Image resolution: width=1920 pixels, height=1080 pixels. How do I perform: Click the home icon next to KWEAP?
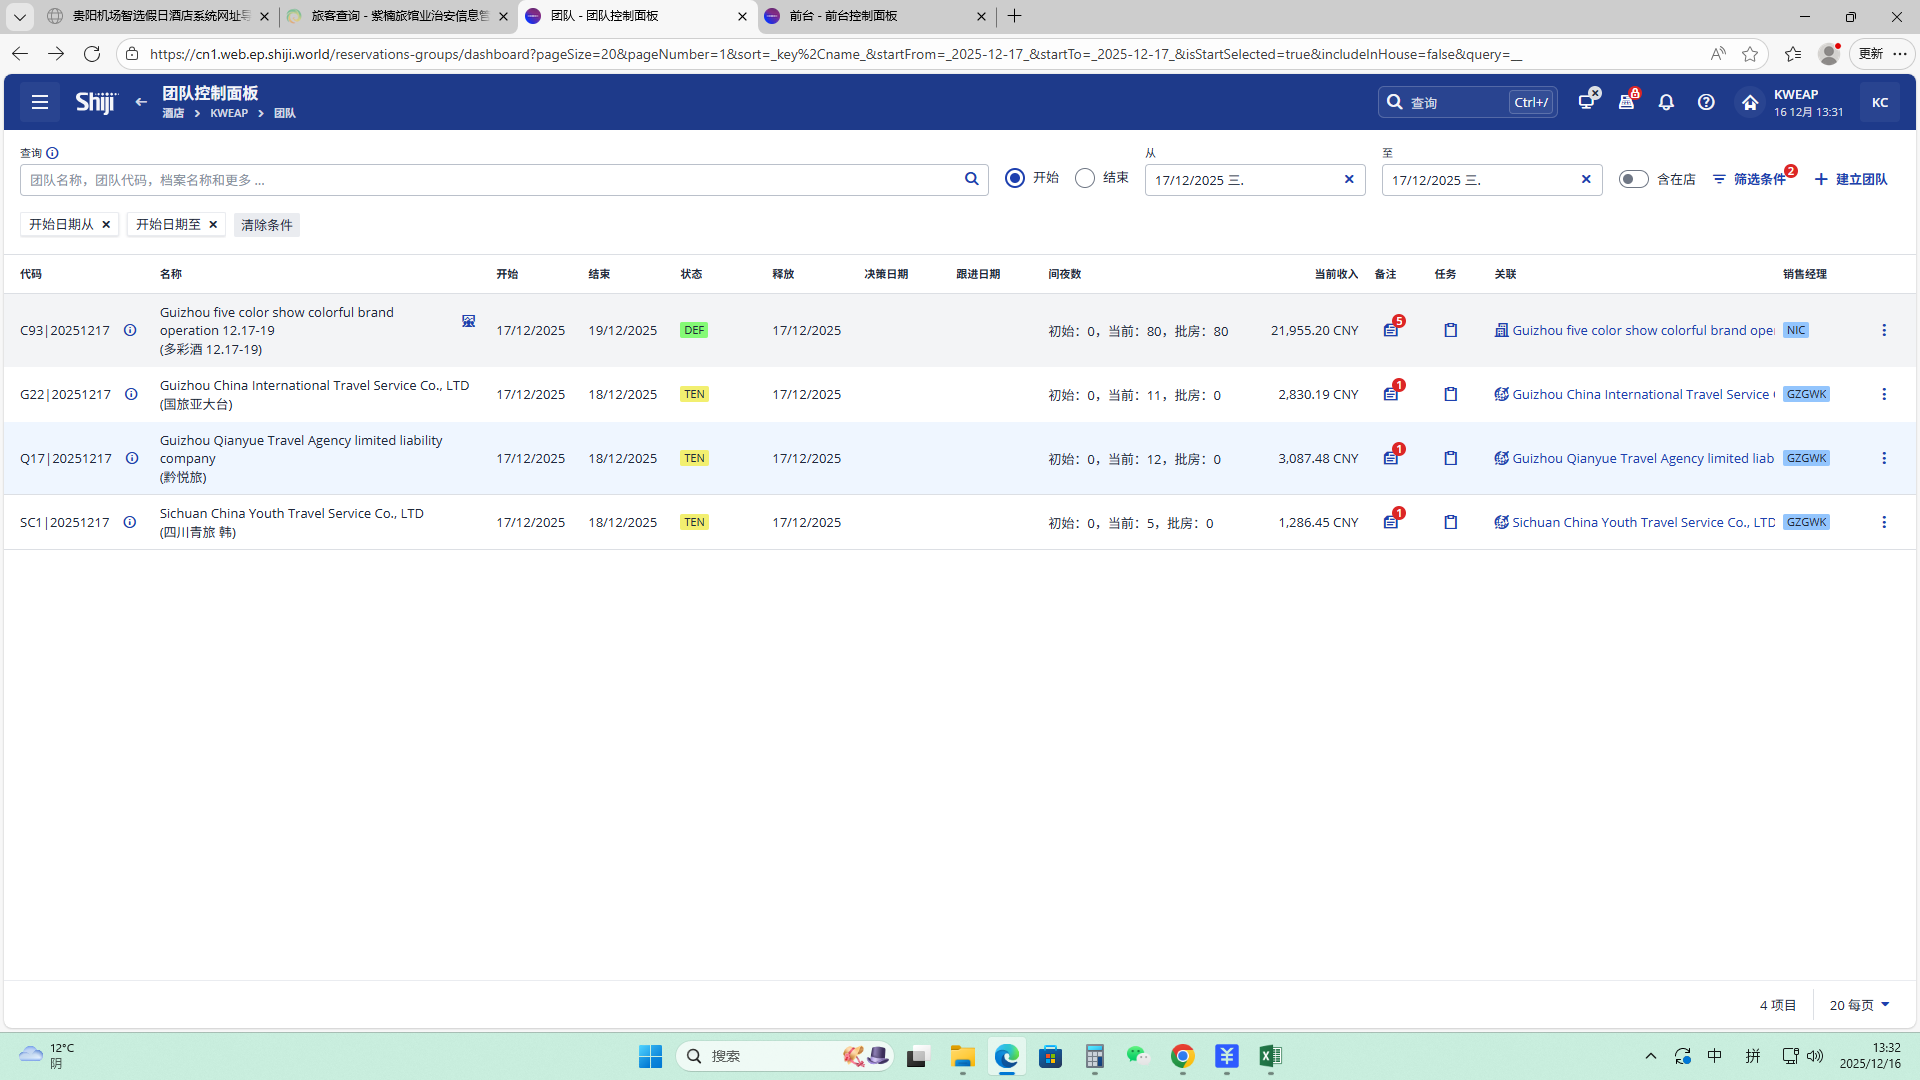(x=1749, y=102)
